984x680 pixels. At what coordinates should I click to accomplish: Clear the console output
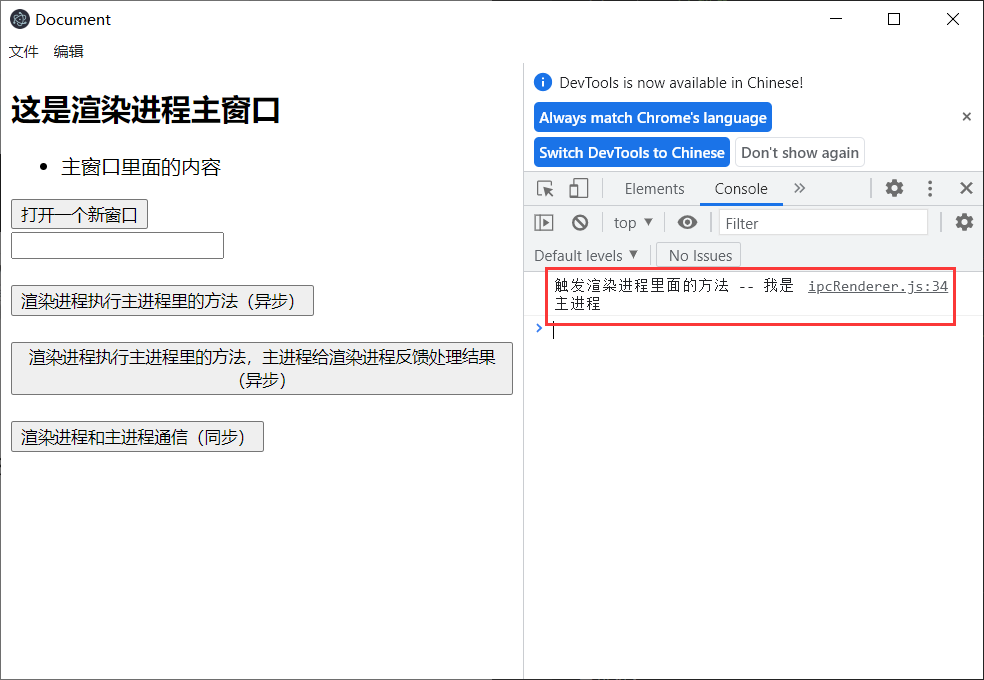pos(580,222)
